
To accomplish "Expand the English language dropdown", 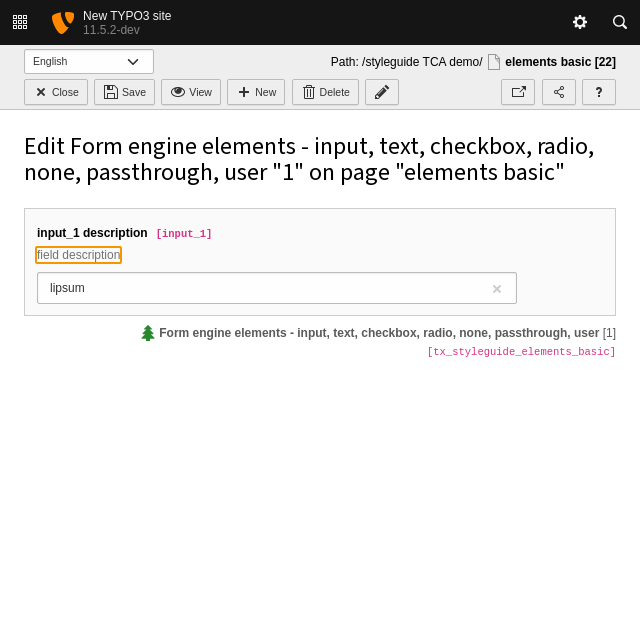I will pyautogui.click(x=89, y=61).
